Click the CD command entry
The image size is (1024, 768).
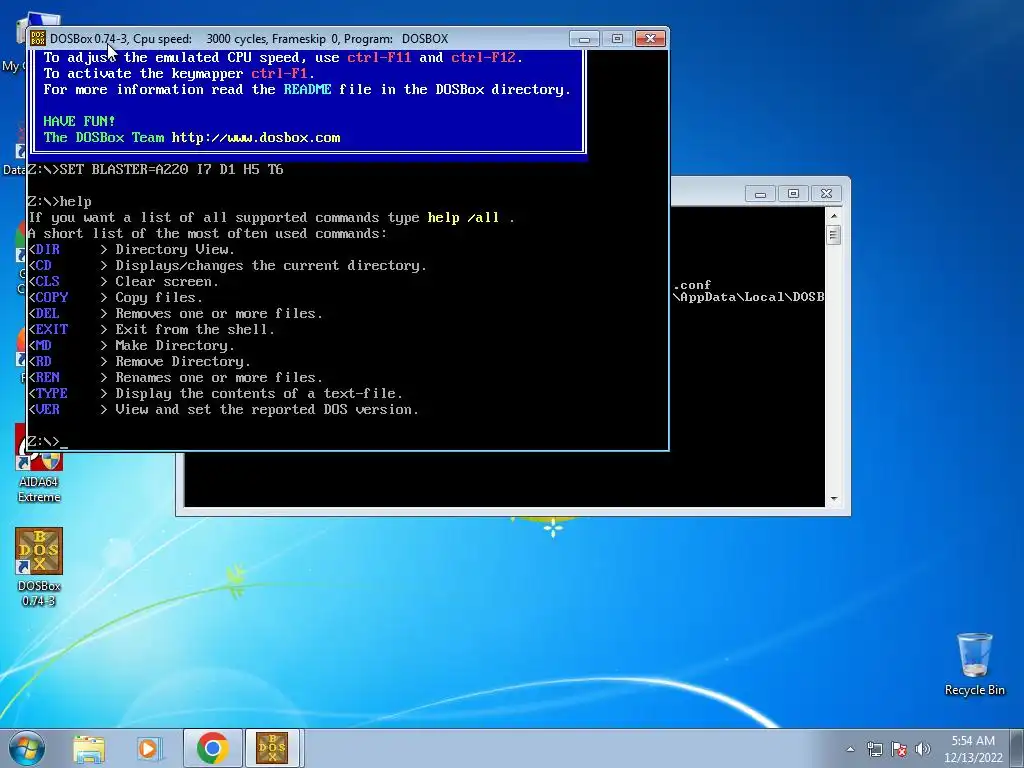point(227,265)
